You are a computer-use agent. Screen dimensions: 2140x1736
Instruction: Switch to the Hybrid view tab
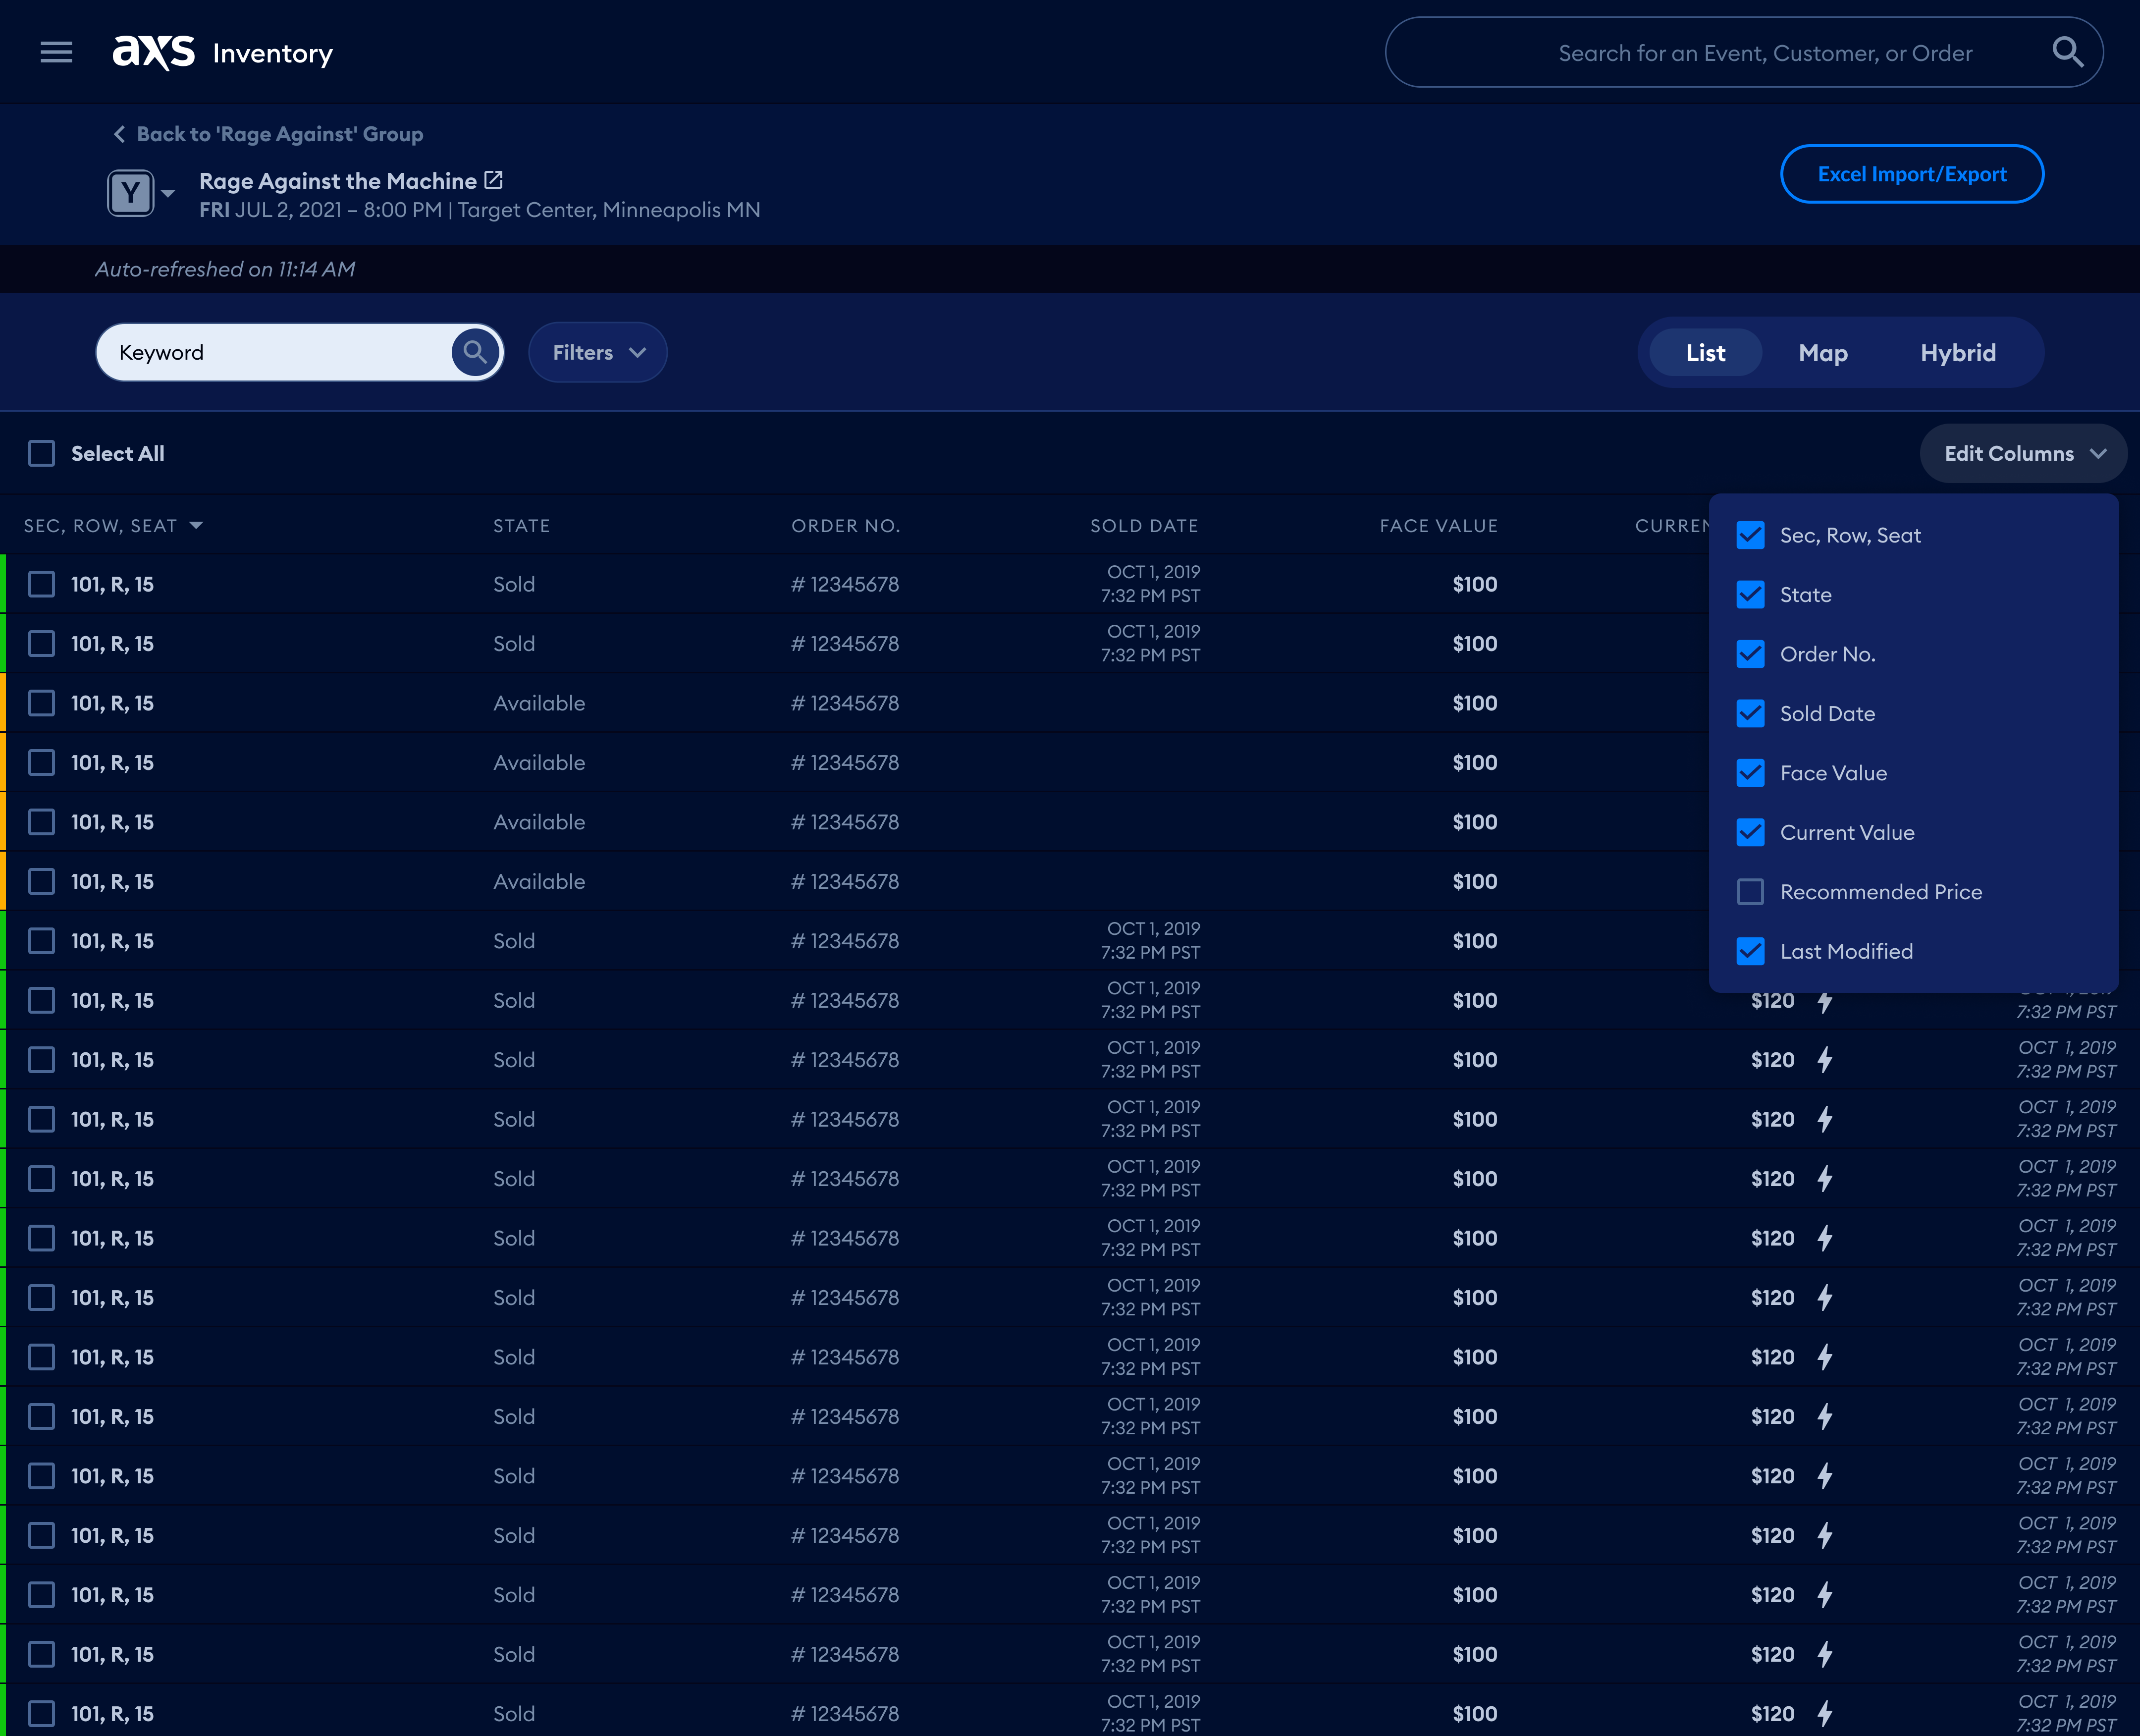(x=1958, y=352)
